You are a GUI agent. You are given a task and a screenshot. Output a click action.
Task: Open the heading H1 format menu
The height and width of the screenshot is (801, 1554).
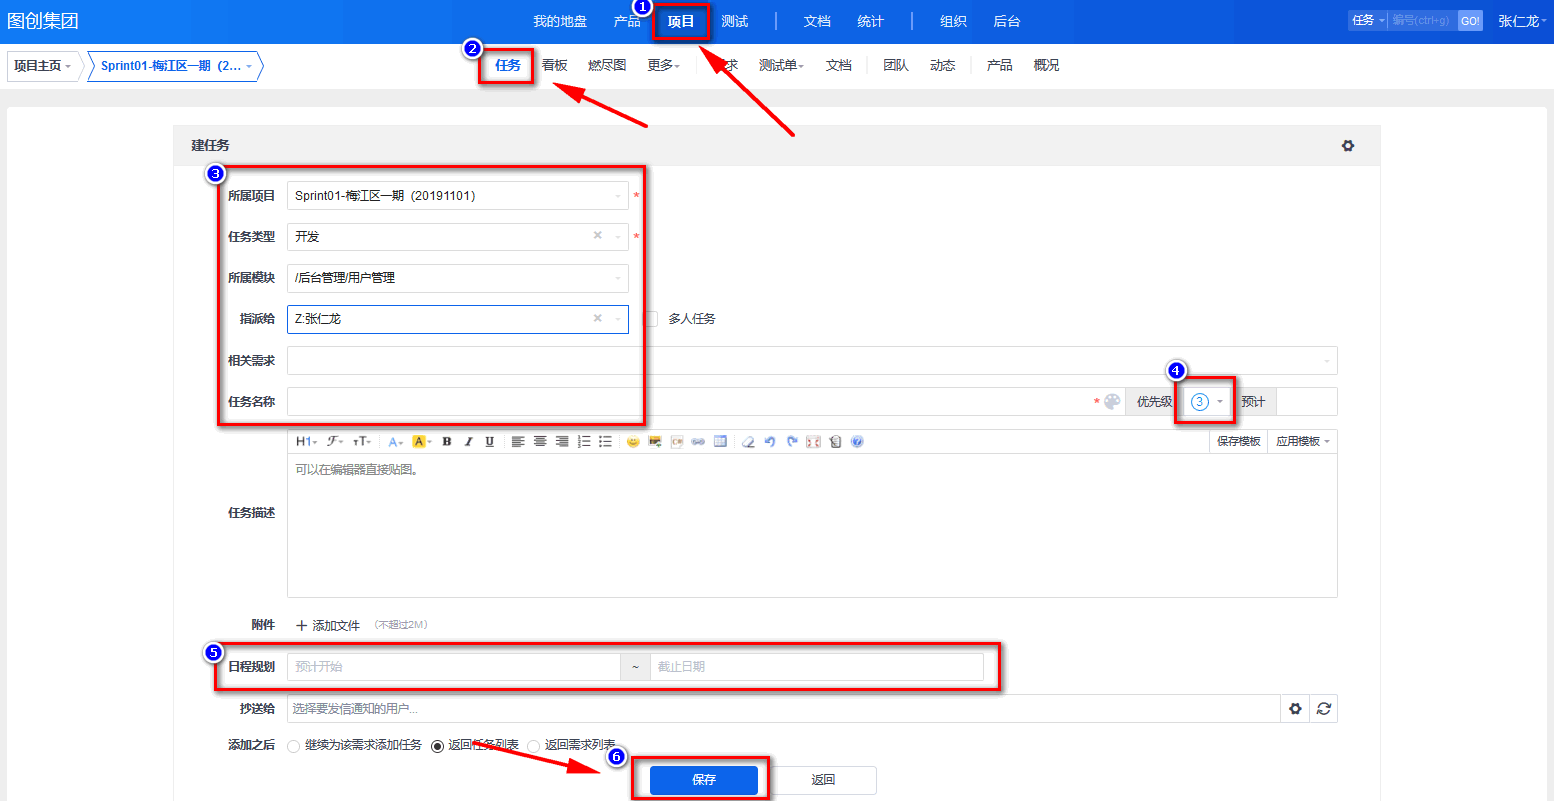tap(306, 441)
